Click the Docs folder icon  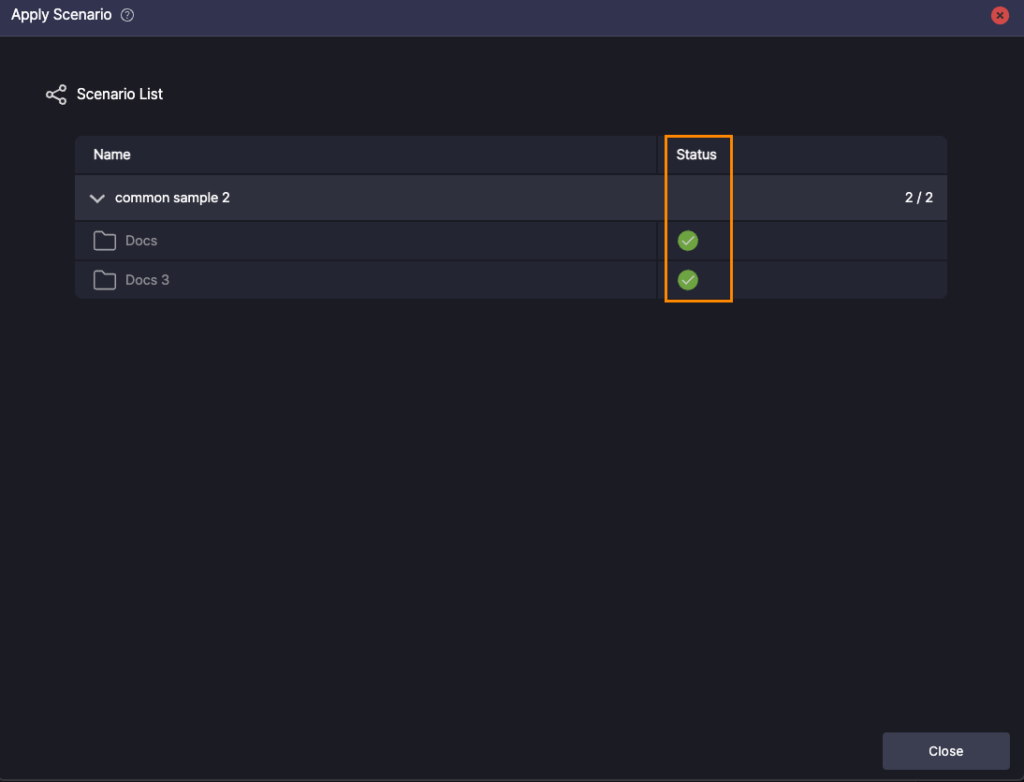point(105,241)
